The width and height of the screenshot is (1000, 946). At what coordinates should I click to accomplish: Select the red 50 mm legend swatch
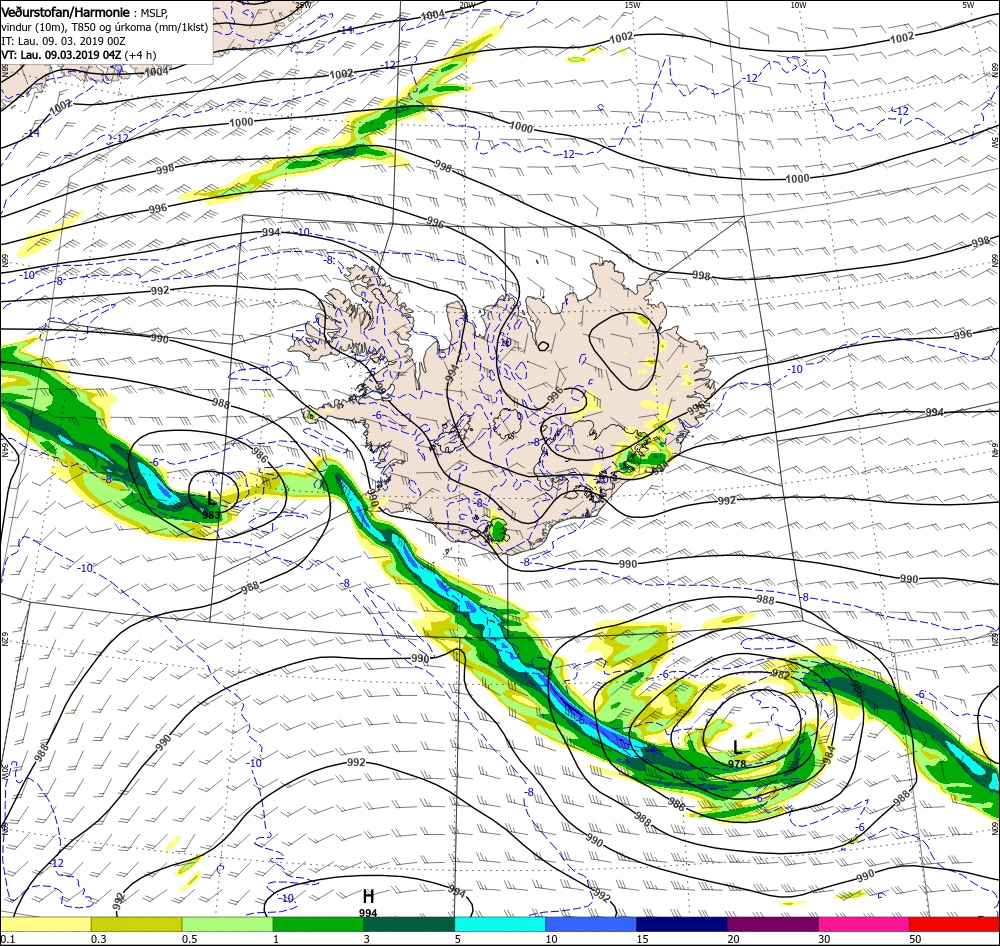pos(954,925)
